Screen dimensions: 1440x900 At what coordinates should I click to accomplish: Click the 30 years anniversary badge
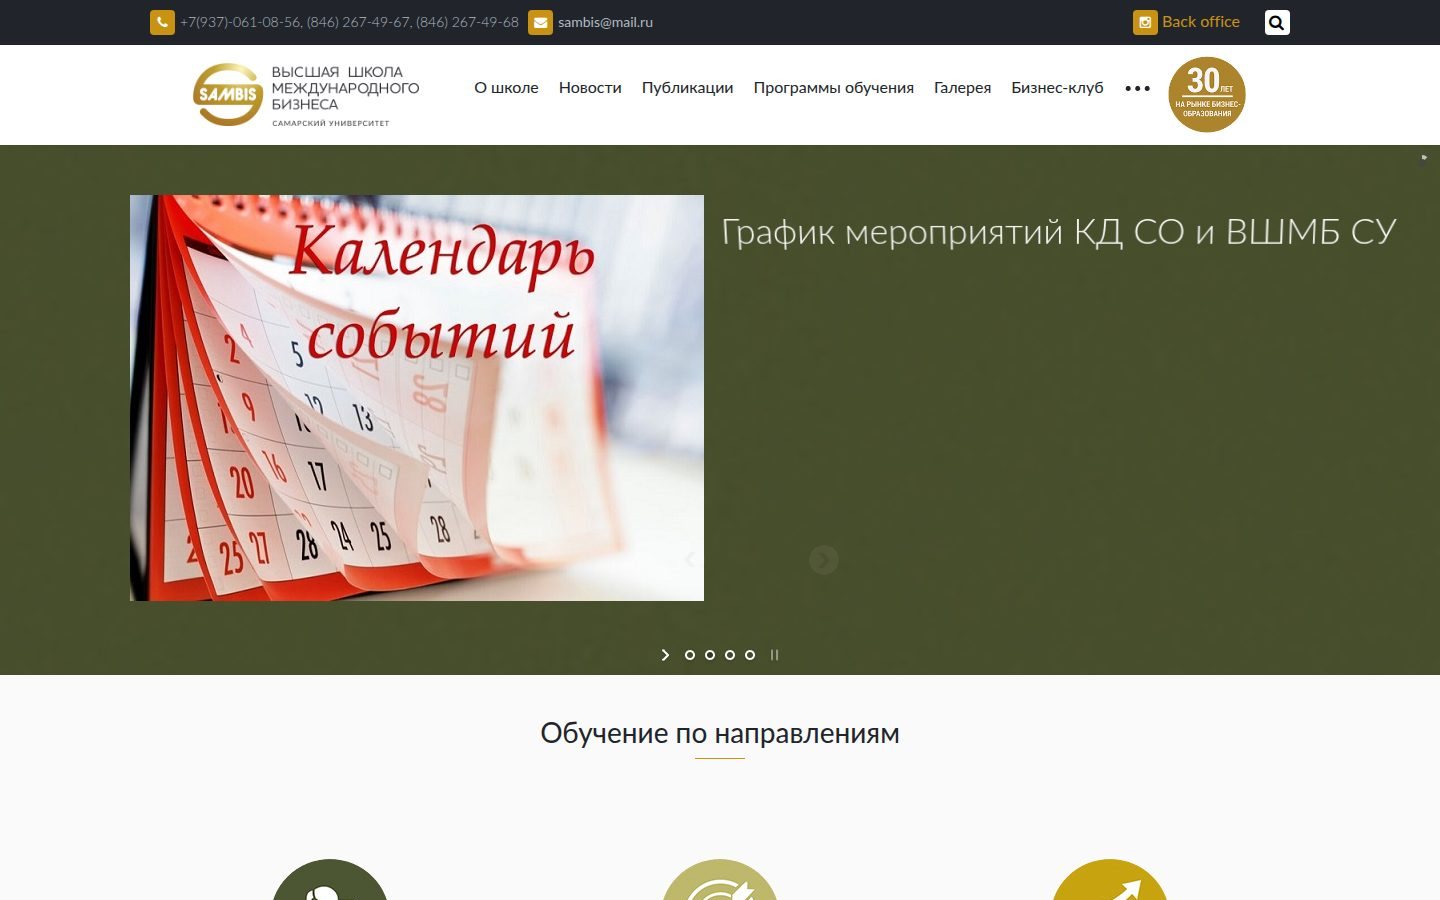pos(1207,94)
